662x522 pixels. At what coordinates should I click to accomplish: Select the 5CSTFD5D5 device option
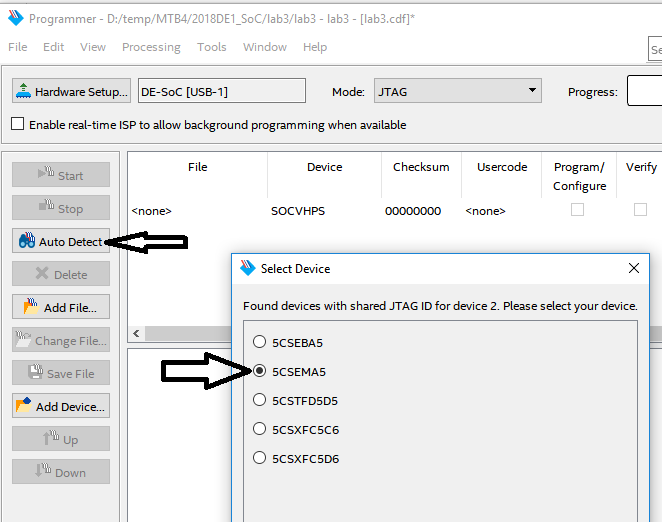(x=259, y=401)
